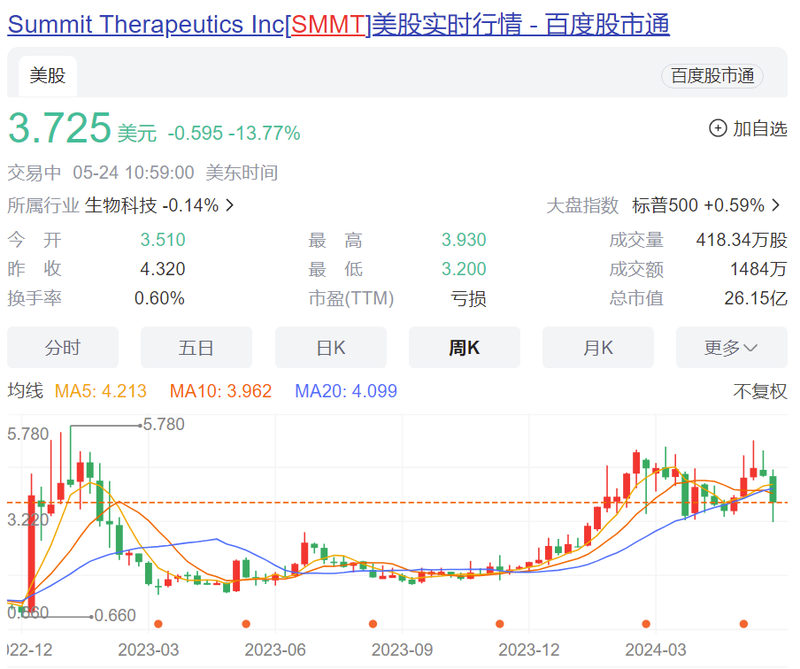Toggle the MA5 moving average line
Viewport: 800px width, 669px height.
tap(100, 391)
